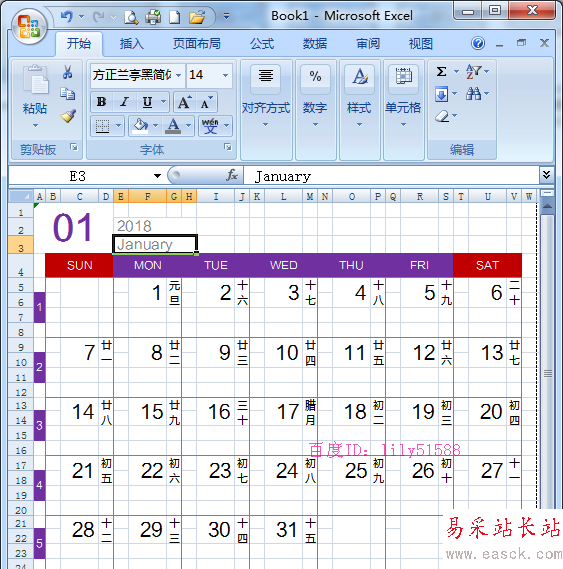The image size is (563, 569).
Task: Open the 数据 tab
Action: pyautogui.click(x=315, y=44)
